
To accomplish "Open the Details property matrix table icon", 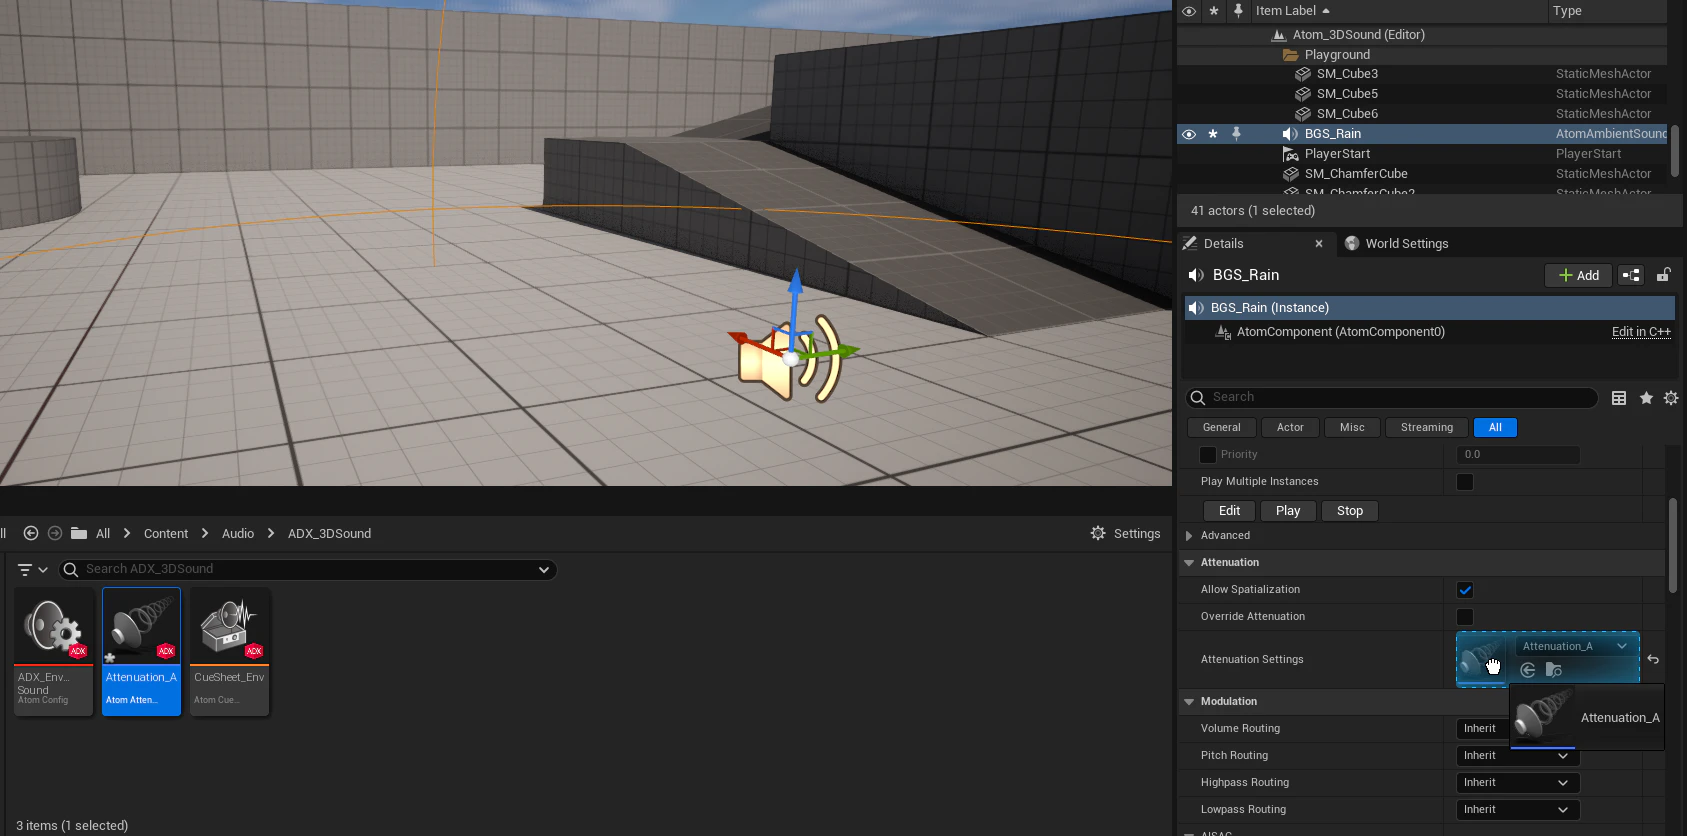I will (x=1619, y=398).
